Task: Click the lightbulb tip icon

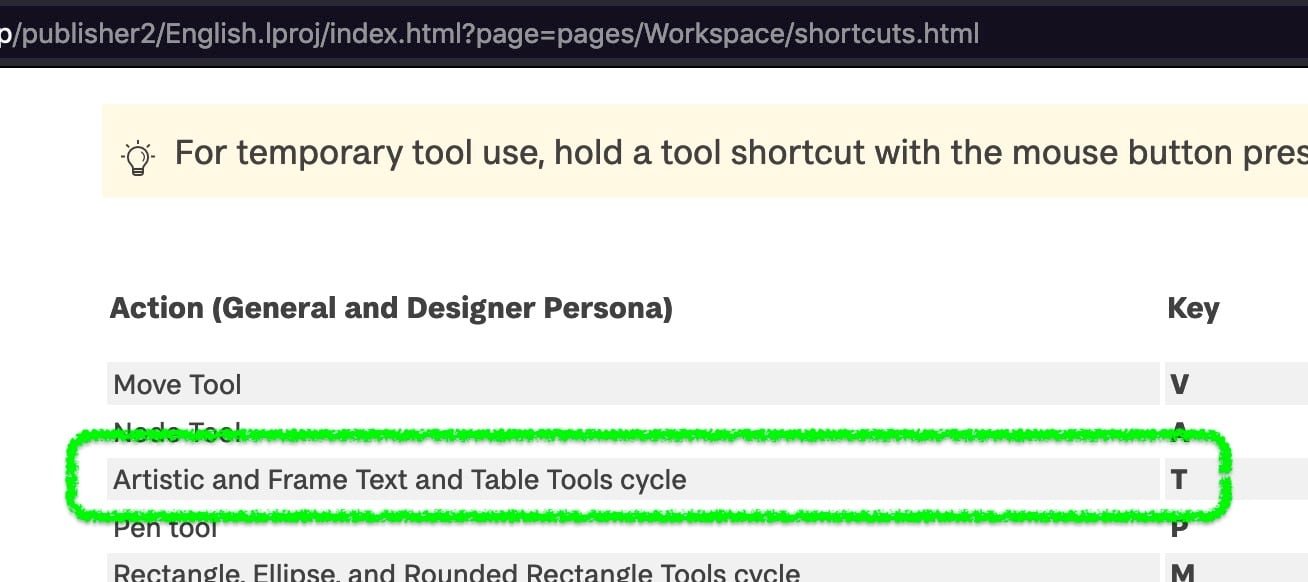Action: (x=138, y=154)
